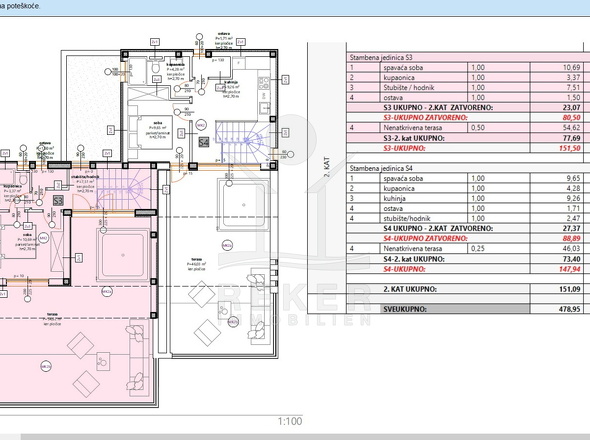Click the S3 unit marker on the plan
Screen dimensions: 590x440
(x=58, y=200)
